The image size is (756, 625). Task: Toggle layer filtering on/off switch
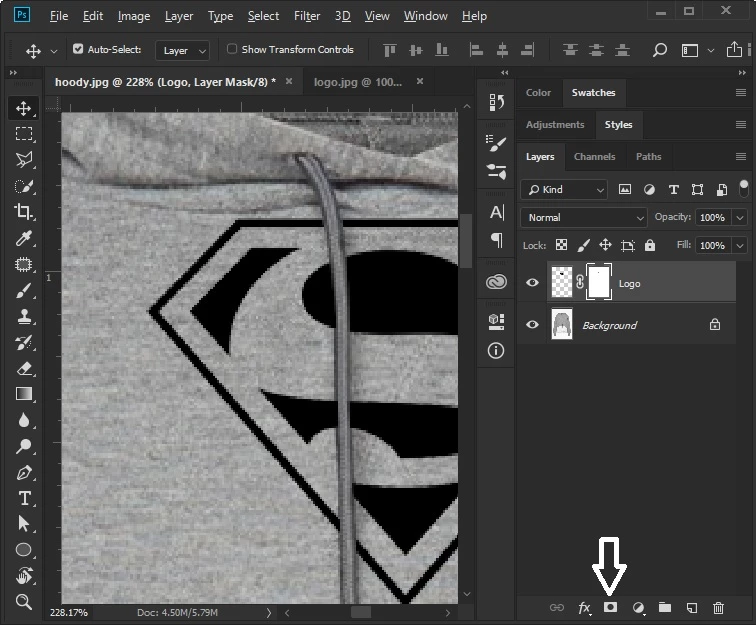tap(743, 189)
